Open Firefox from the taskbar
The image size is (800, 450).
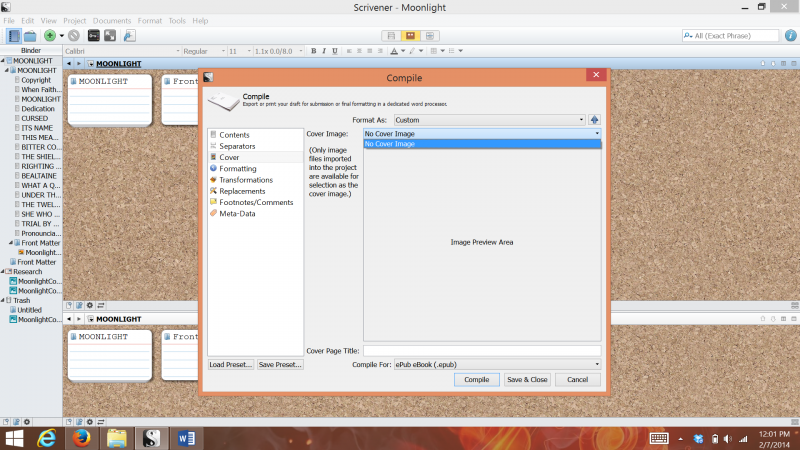pyautogui.click(x=81, y=438)
